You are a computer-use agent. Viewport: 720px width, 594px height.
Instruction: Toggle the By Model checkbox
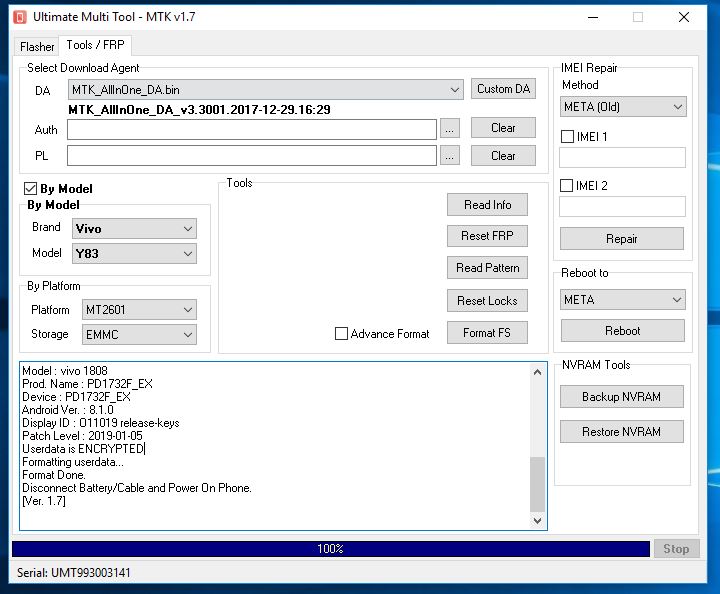tap(30, 189)
